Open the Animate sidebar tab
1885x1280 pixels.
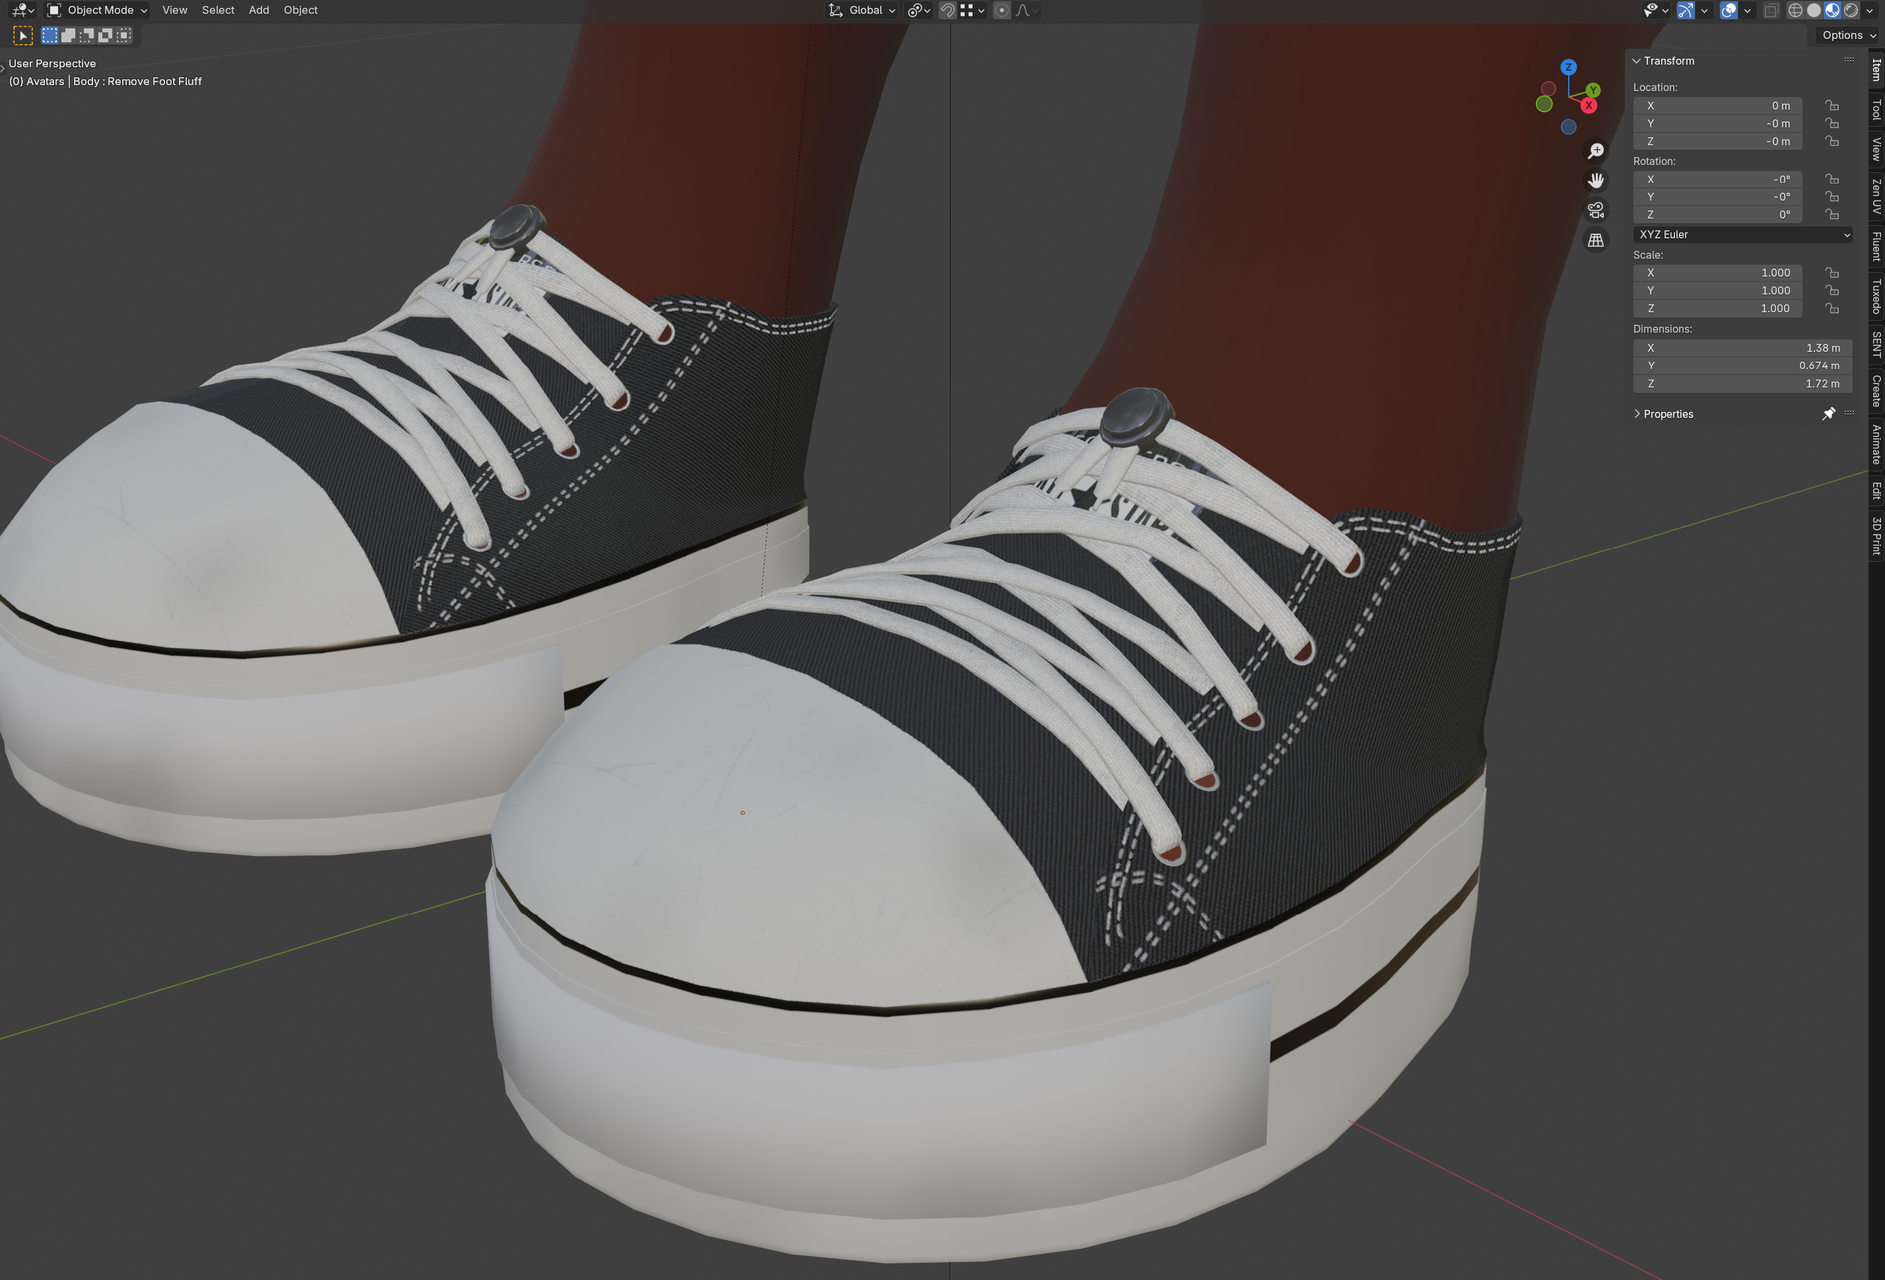click(x=1877, y=445)
